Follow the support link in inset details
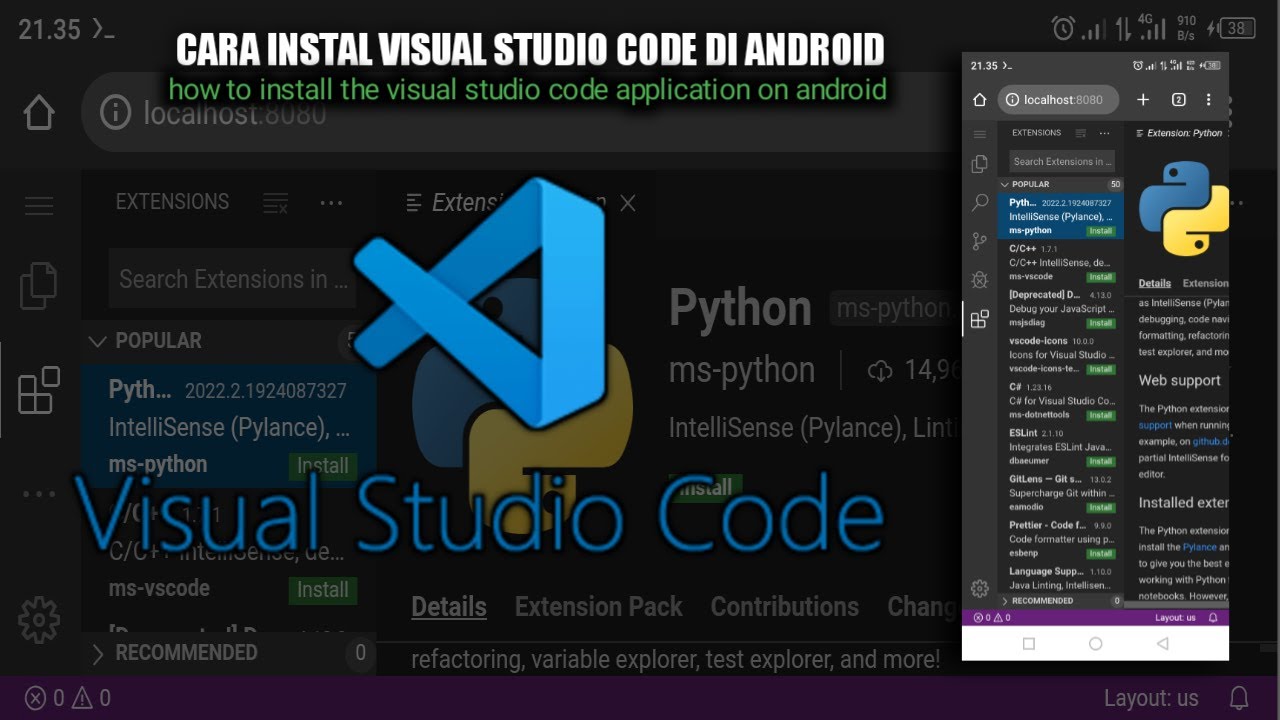Screen dimensions: 1280x720 1155,425
